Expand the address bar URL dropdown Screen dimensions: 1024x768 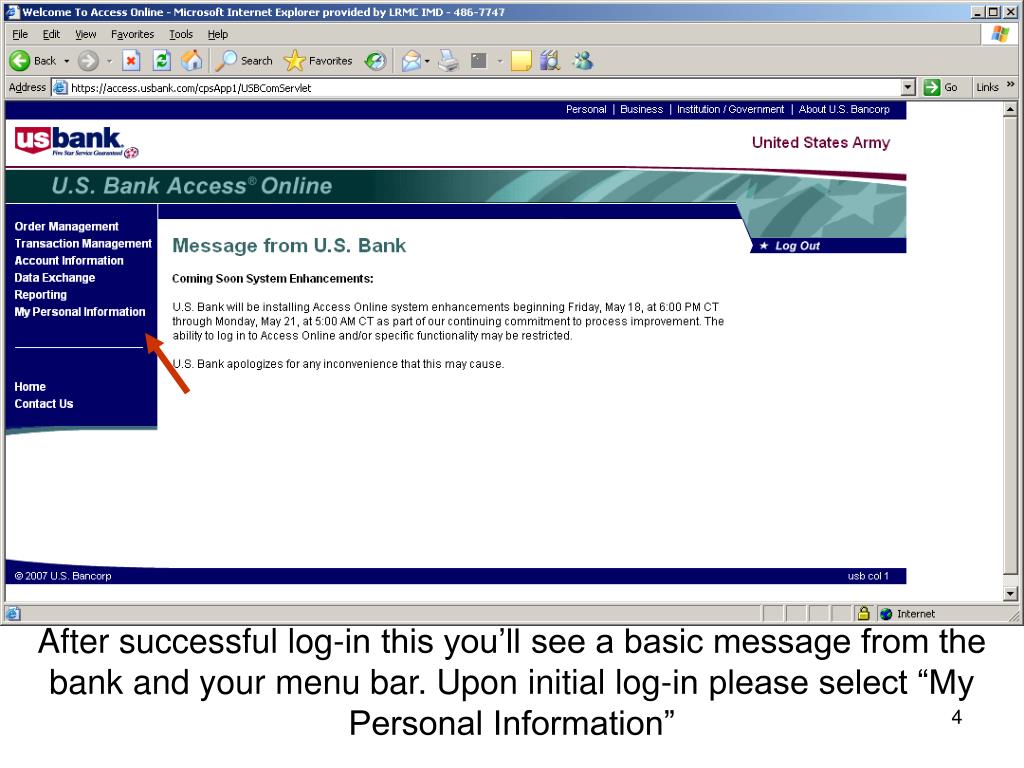(x=908, y=88)
